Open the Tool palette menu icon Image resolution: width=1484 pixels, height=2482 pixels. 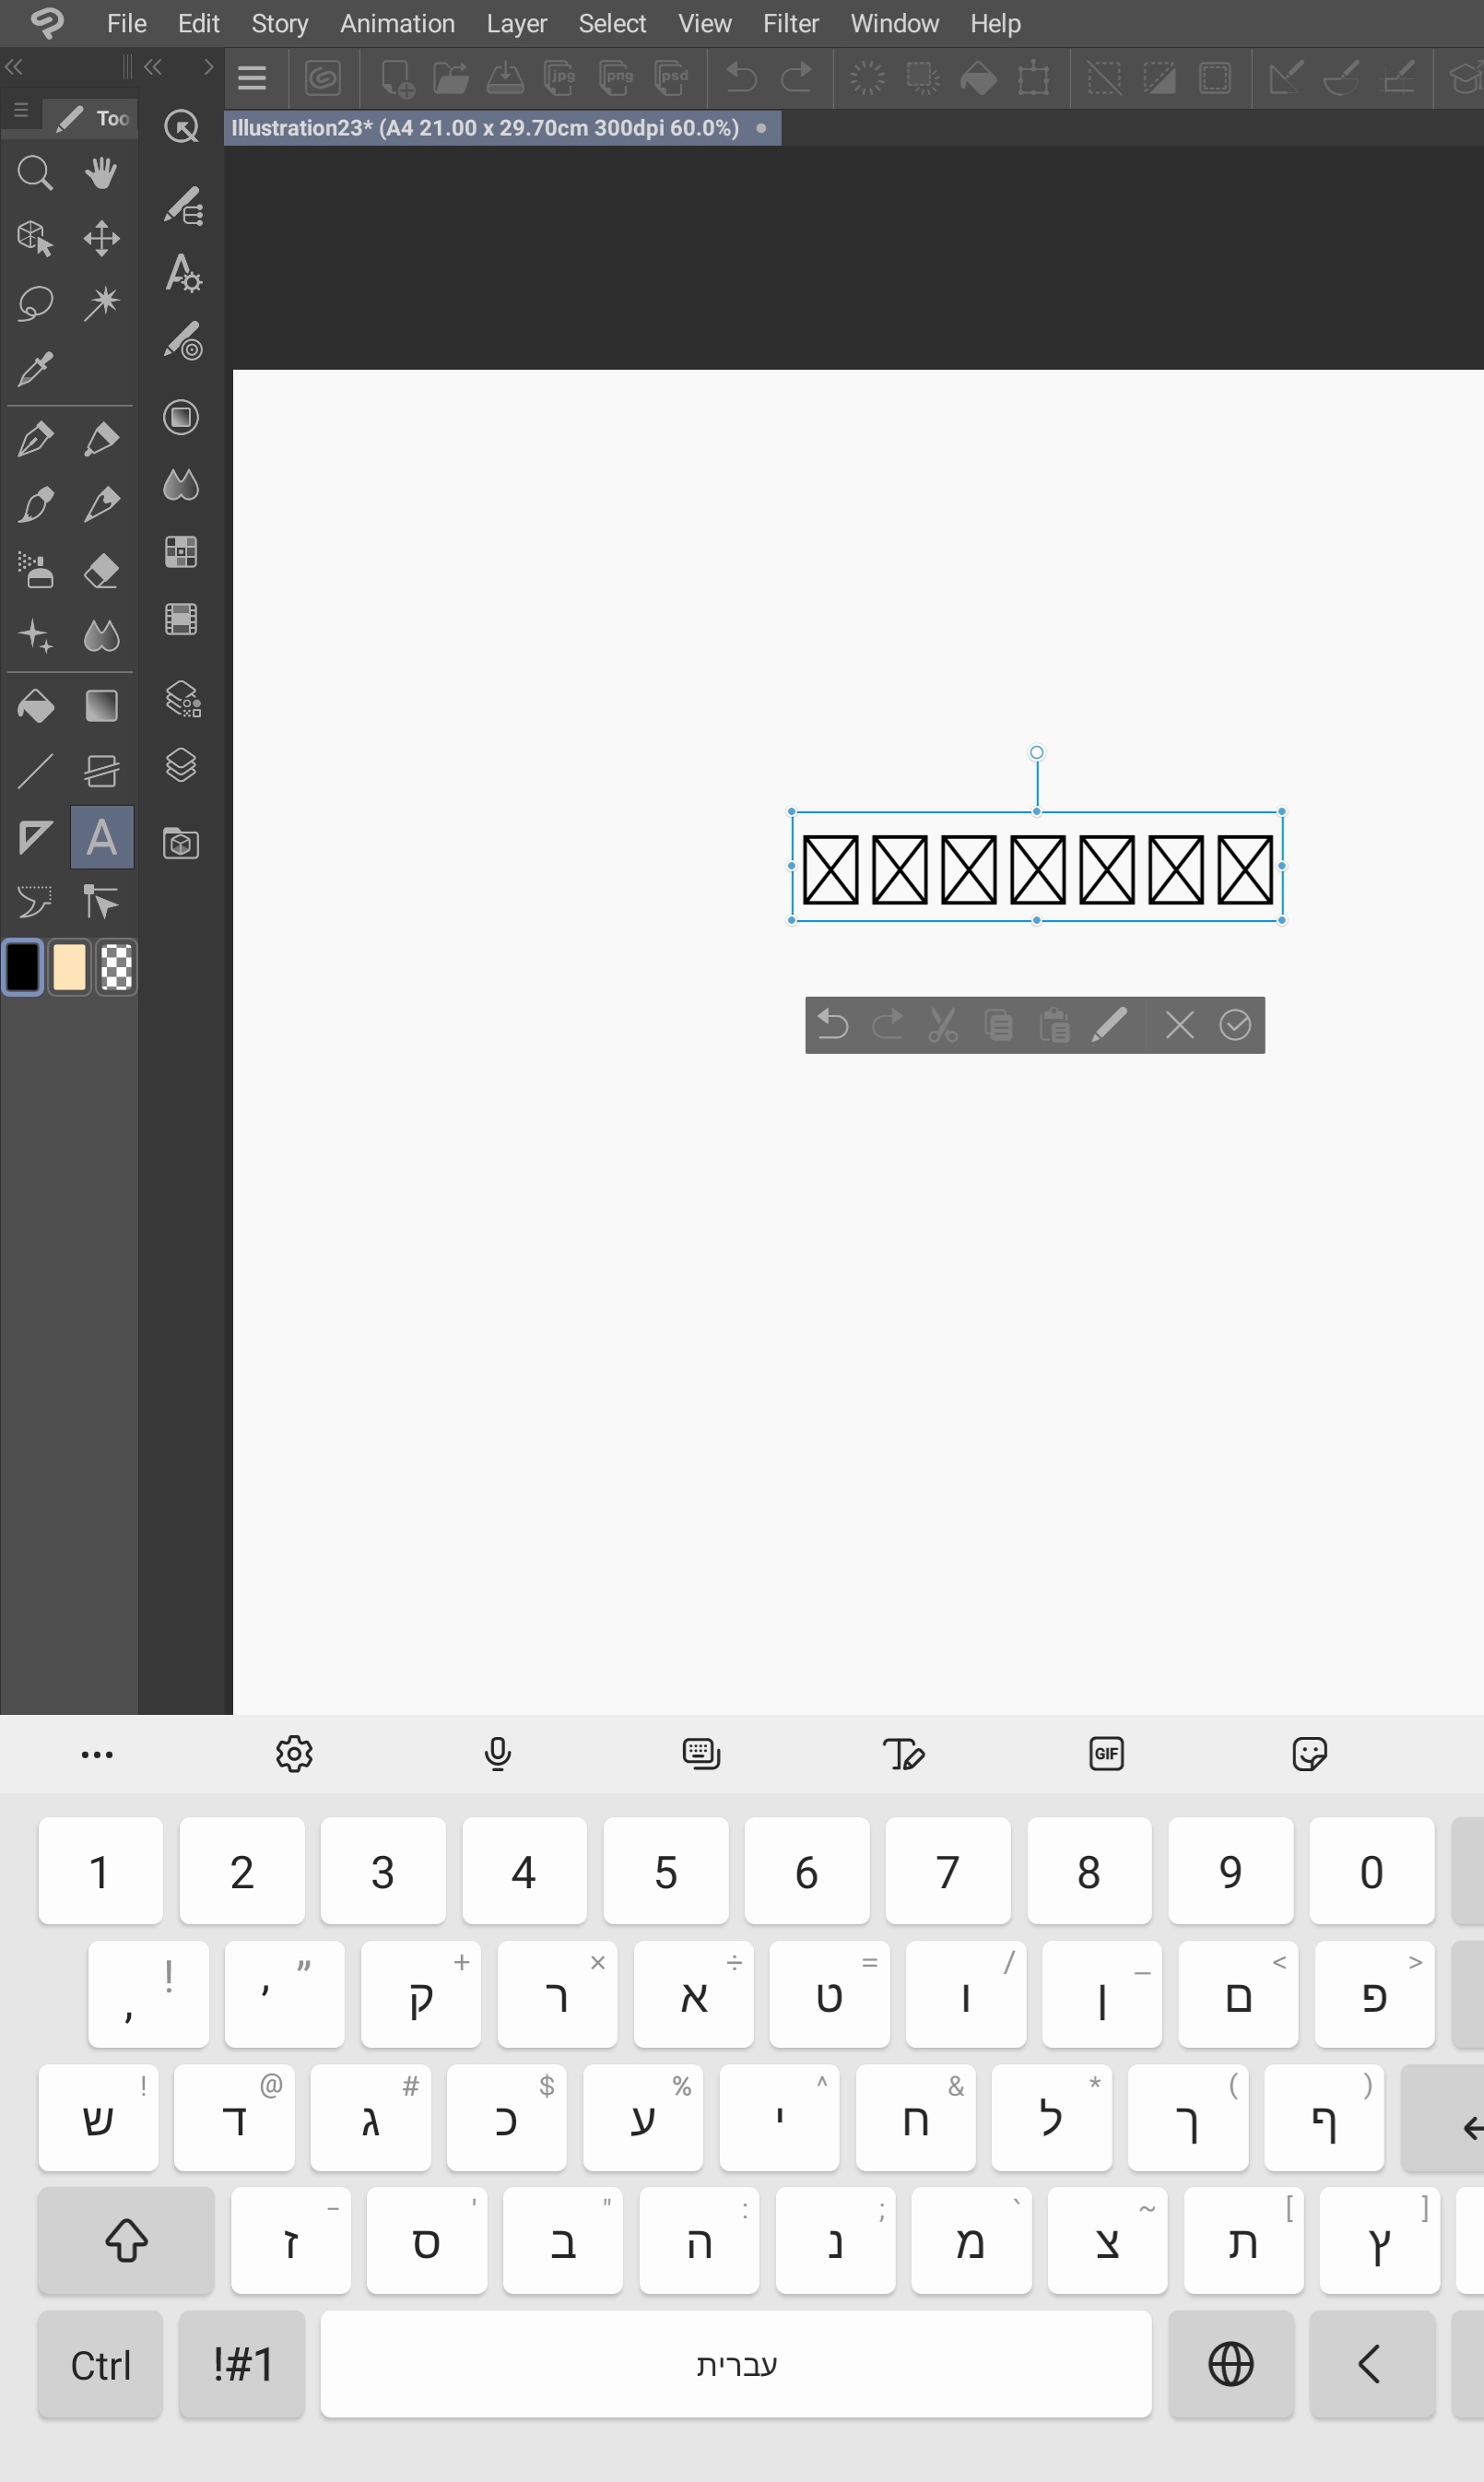(21, 111)
